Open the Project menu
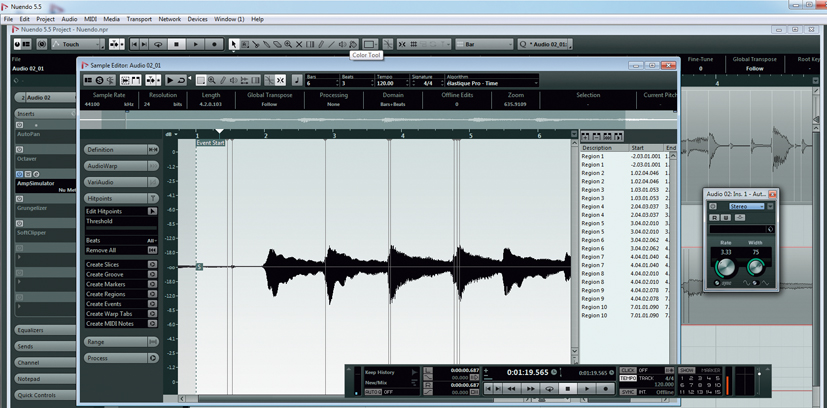This screenshot has width=827, height=408. pyautogui.click(x=45, y=19)
